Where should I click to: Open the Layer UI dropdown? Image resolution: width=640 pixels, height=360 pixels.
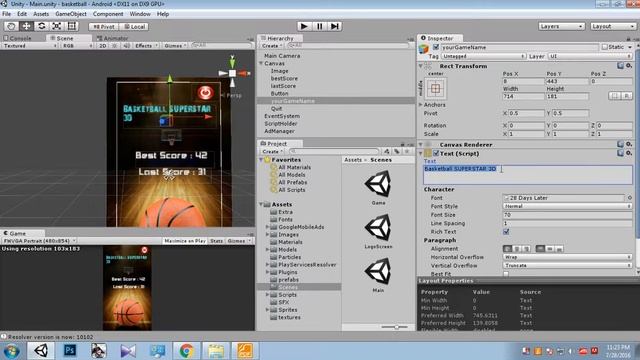(590, 56)
